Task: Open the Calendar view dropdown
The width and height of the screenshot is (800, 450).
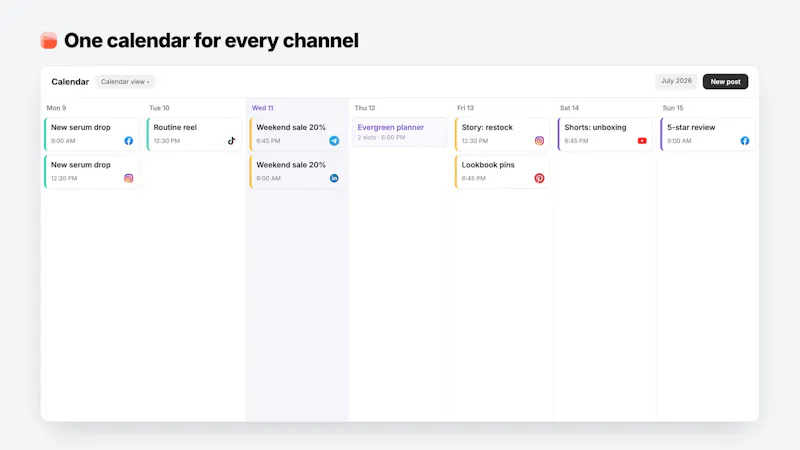Action: tap(125, 82)
